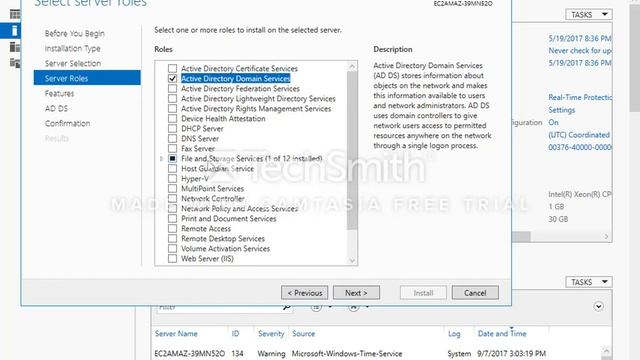Go to Installation Type step

[x=73, y=48]
